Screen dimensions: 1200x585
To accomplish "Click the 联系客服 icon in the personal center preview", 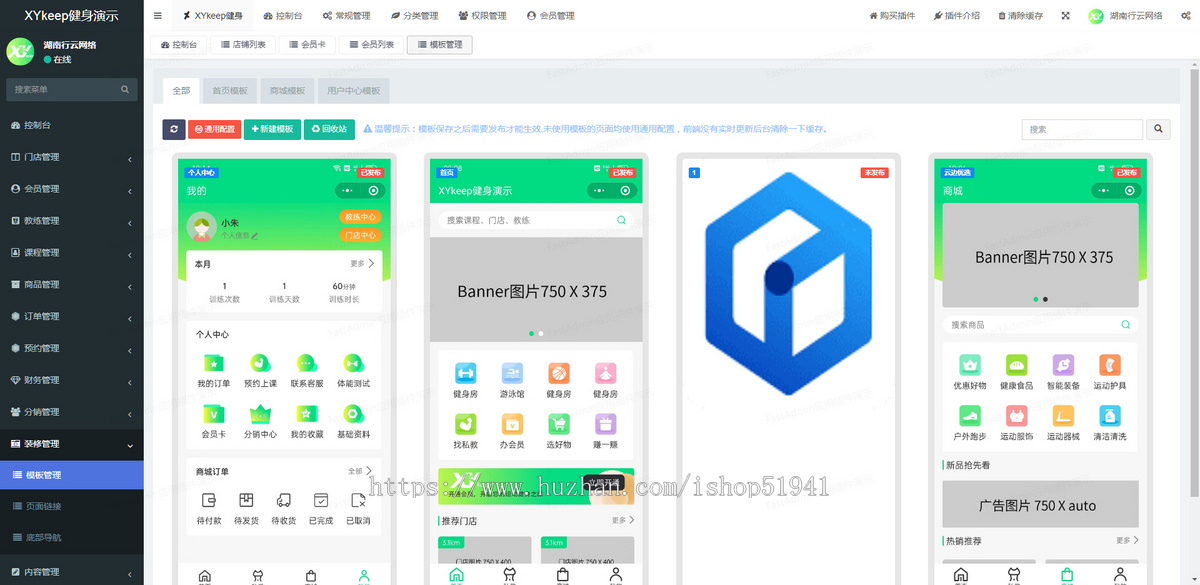I will pos(306,363).
